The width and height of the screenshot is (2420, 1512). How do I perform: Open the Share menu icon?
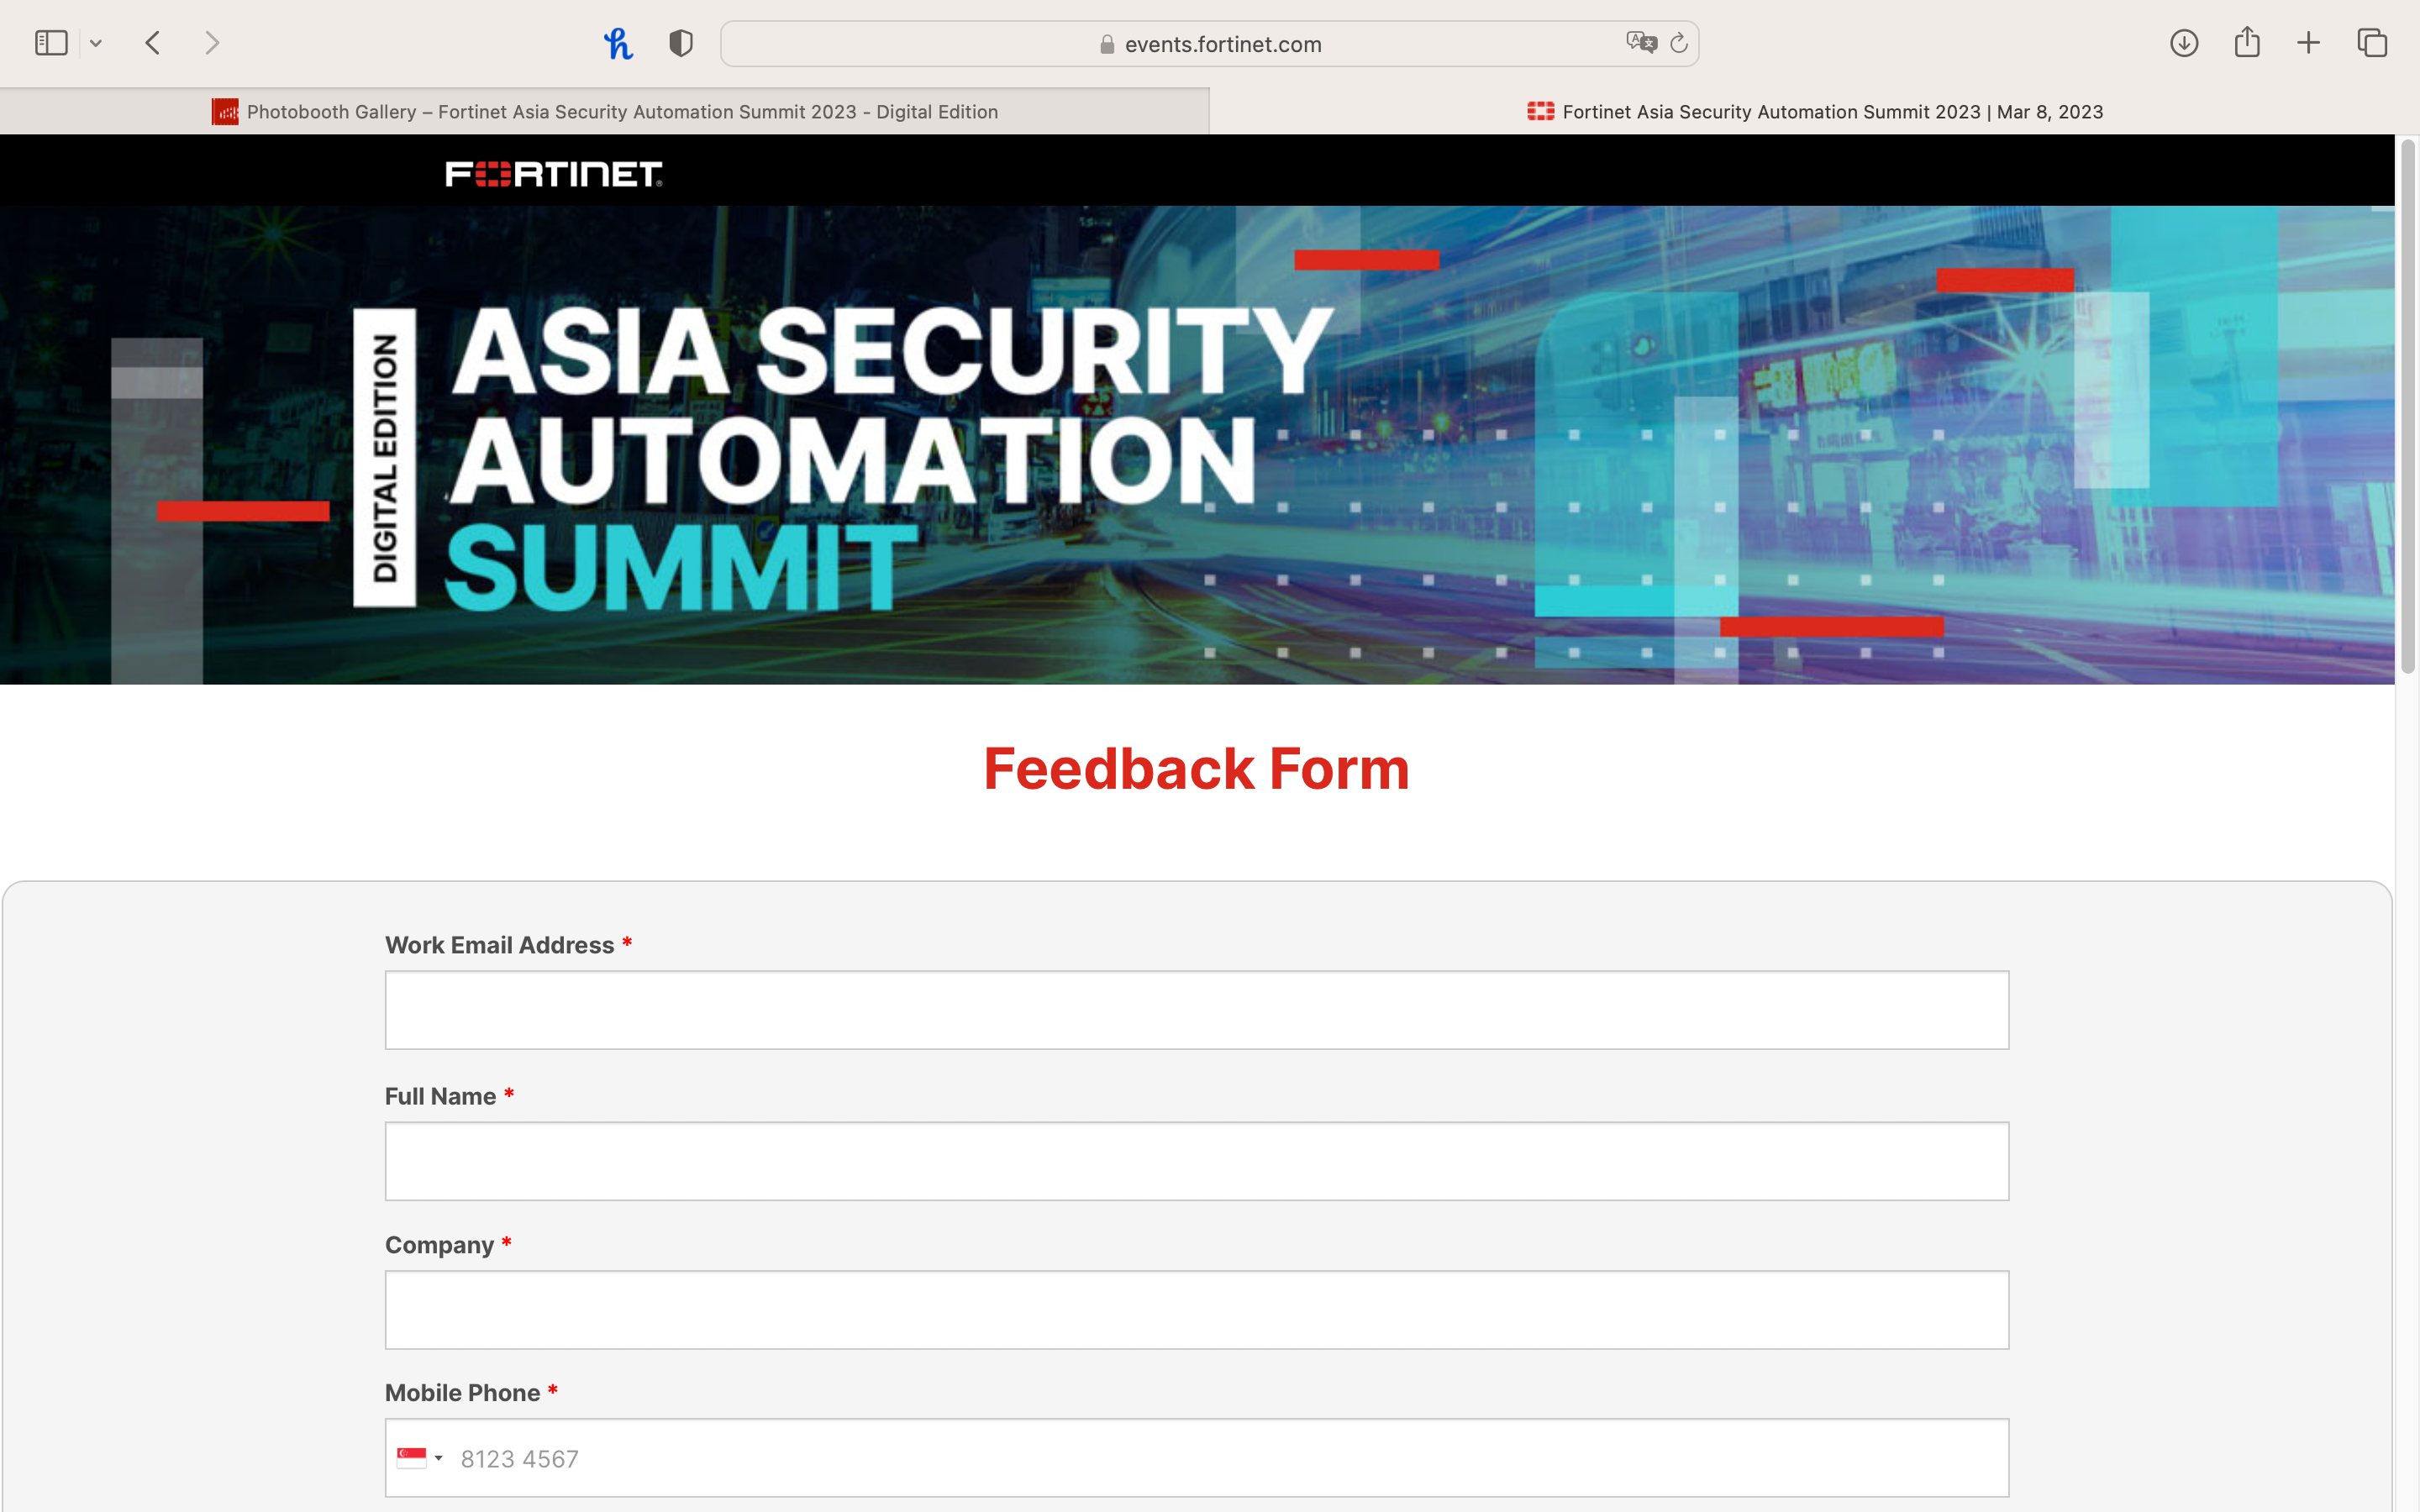(x=2247, y=42)
